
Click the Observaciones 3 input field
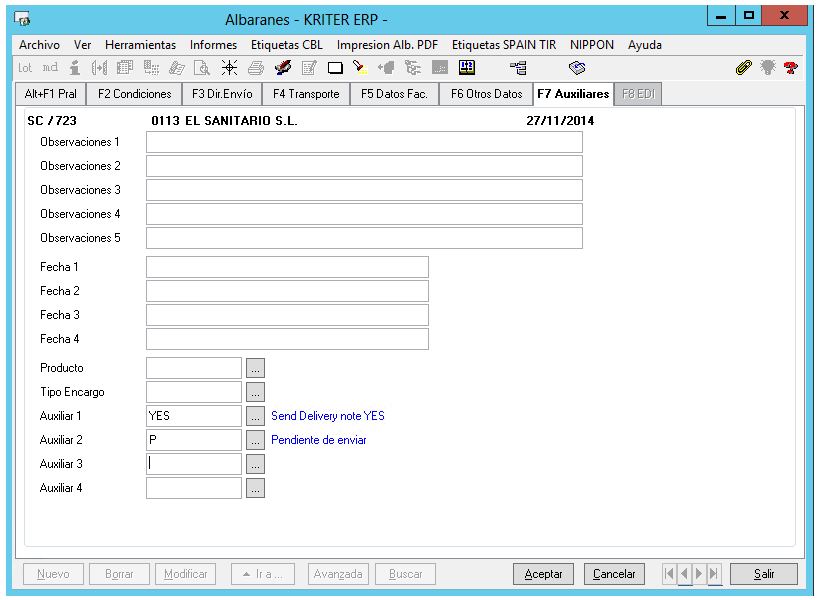click(x=364, y=190)
